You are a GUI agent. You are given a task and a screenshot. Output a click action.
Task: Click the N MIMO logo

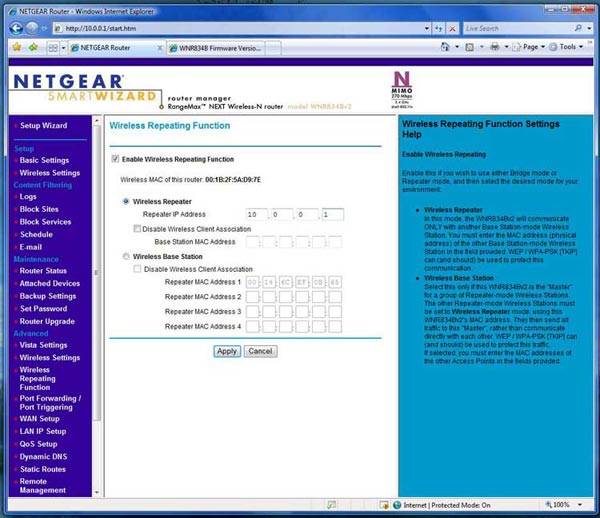[402, 90]
